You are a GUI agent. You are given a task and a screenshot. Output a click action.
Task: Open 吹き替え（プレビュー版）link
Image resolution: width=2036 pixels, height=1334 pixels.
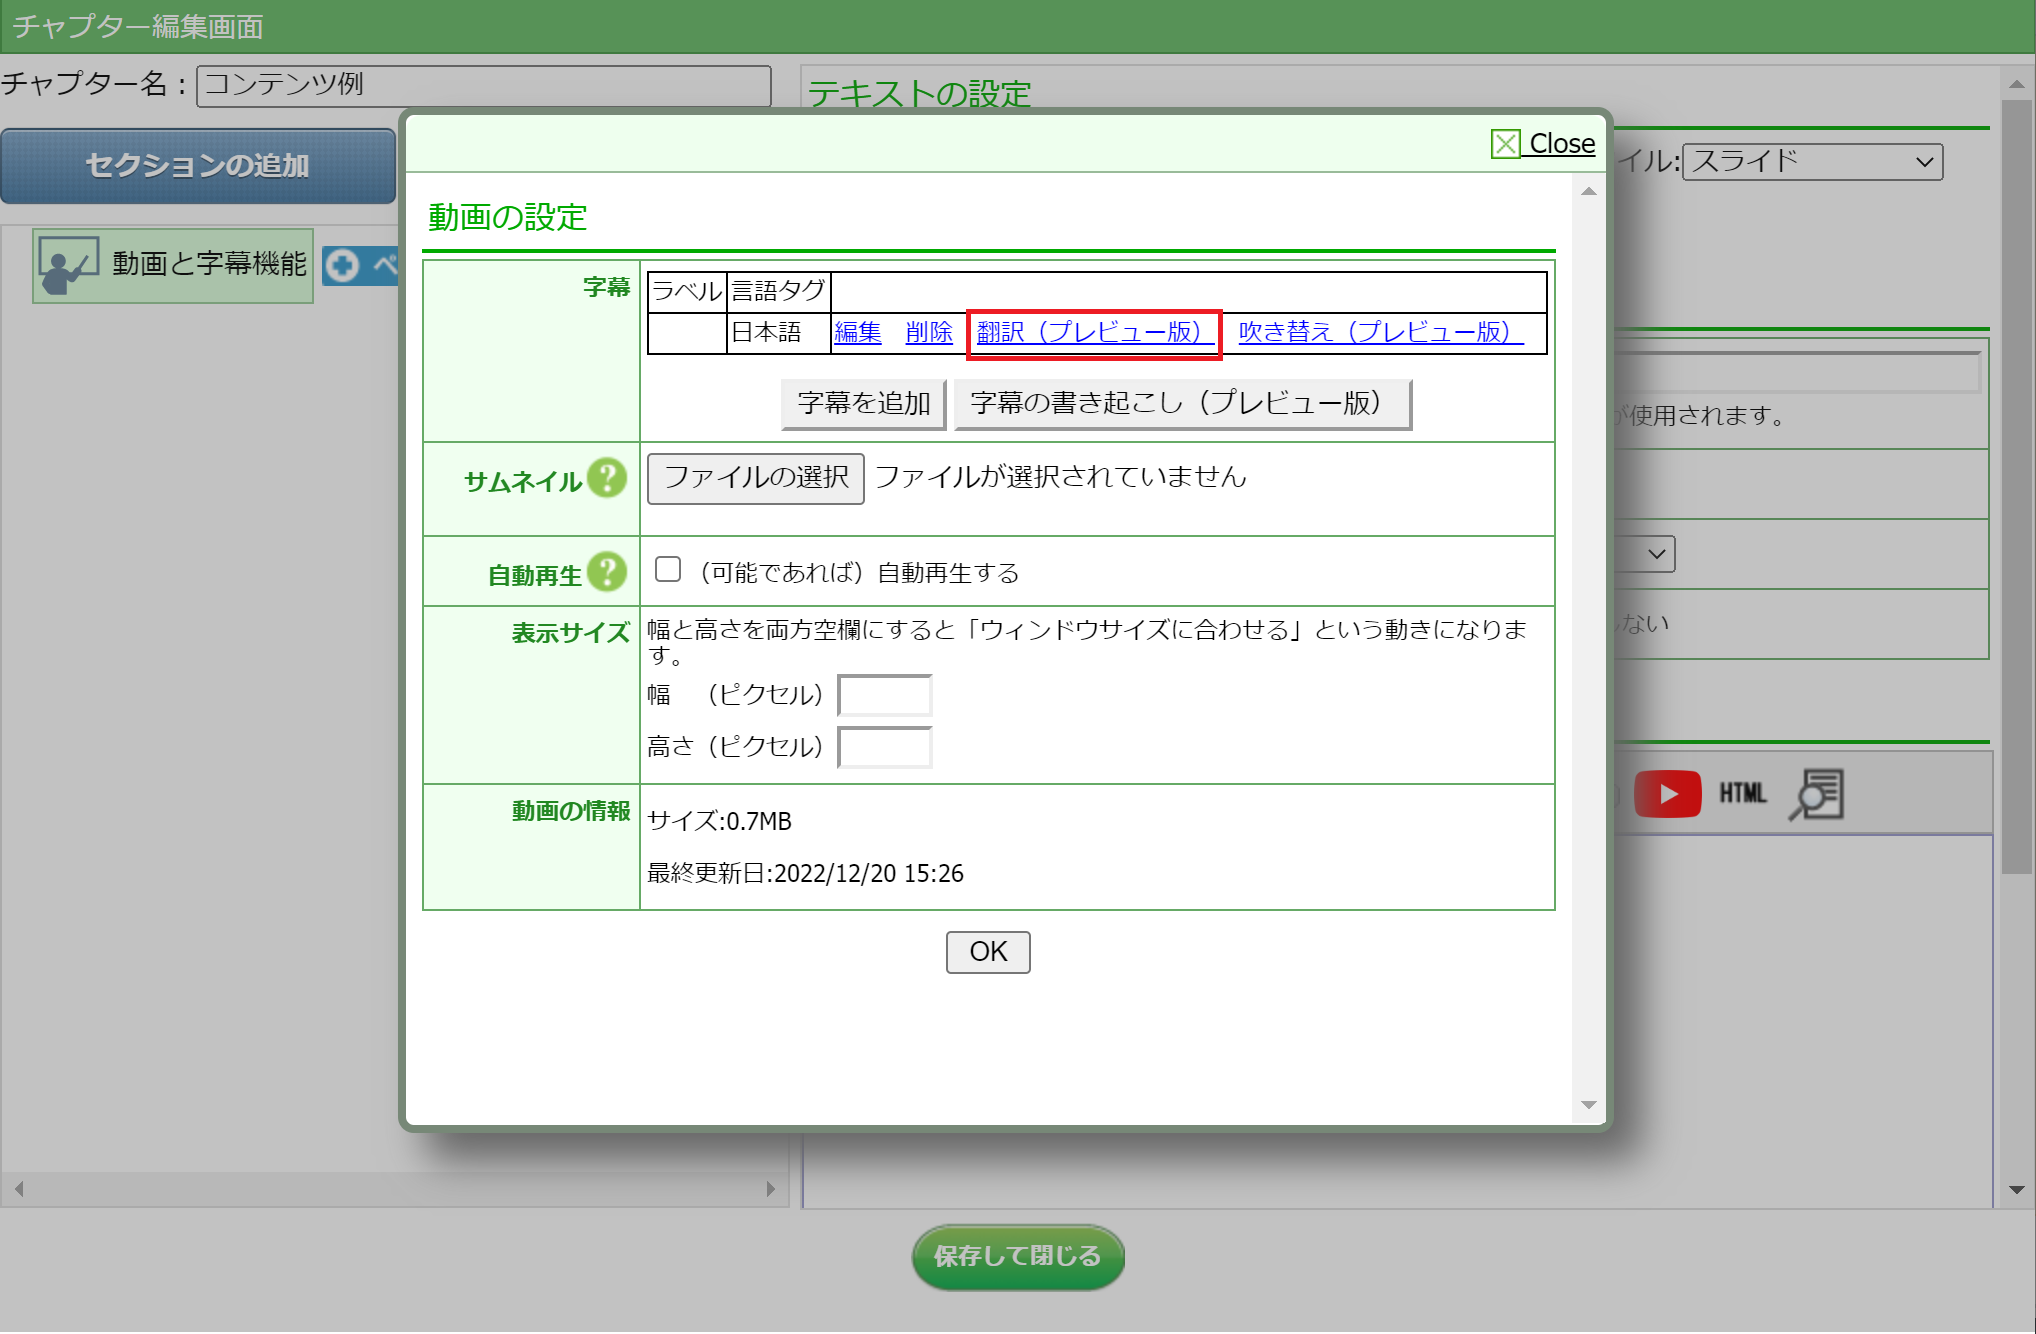pos(1379,332)
